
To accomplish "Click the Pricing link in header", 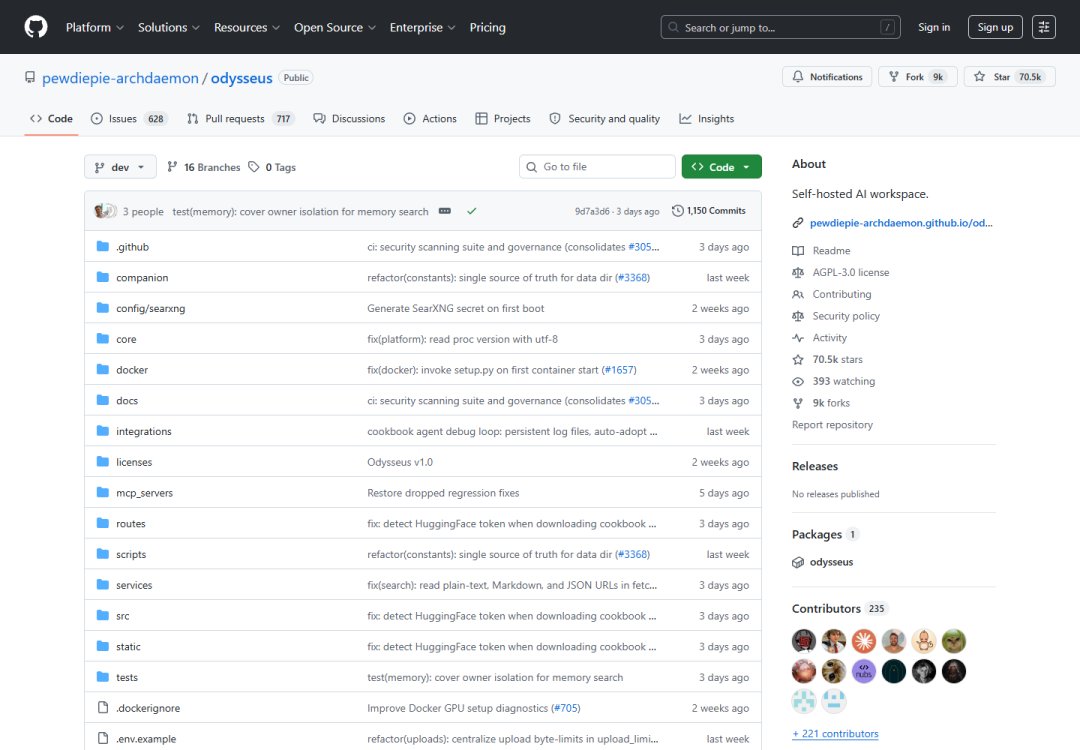I will point(487,28).
